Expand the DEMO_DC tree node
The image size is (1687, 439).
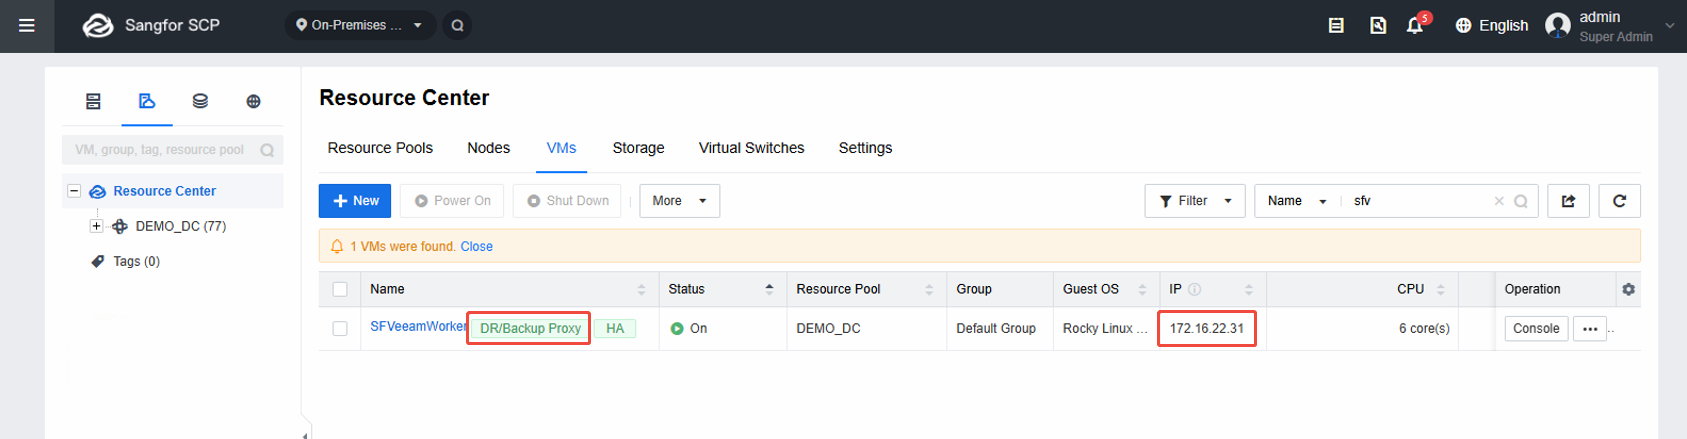coord(96,226)
